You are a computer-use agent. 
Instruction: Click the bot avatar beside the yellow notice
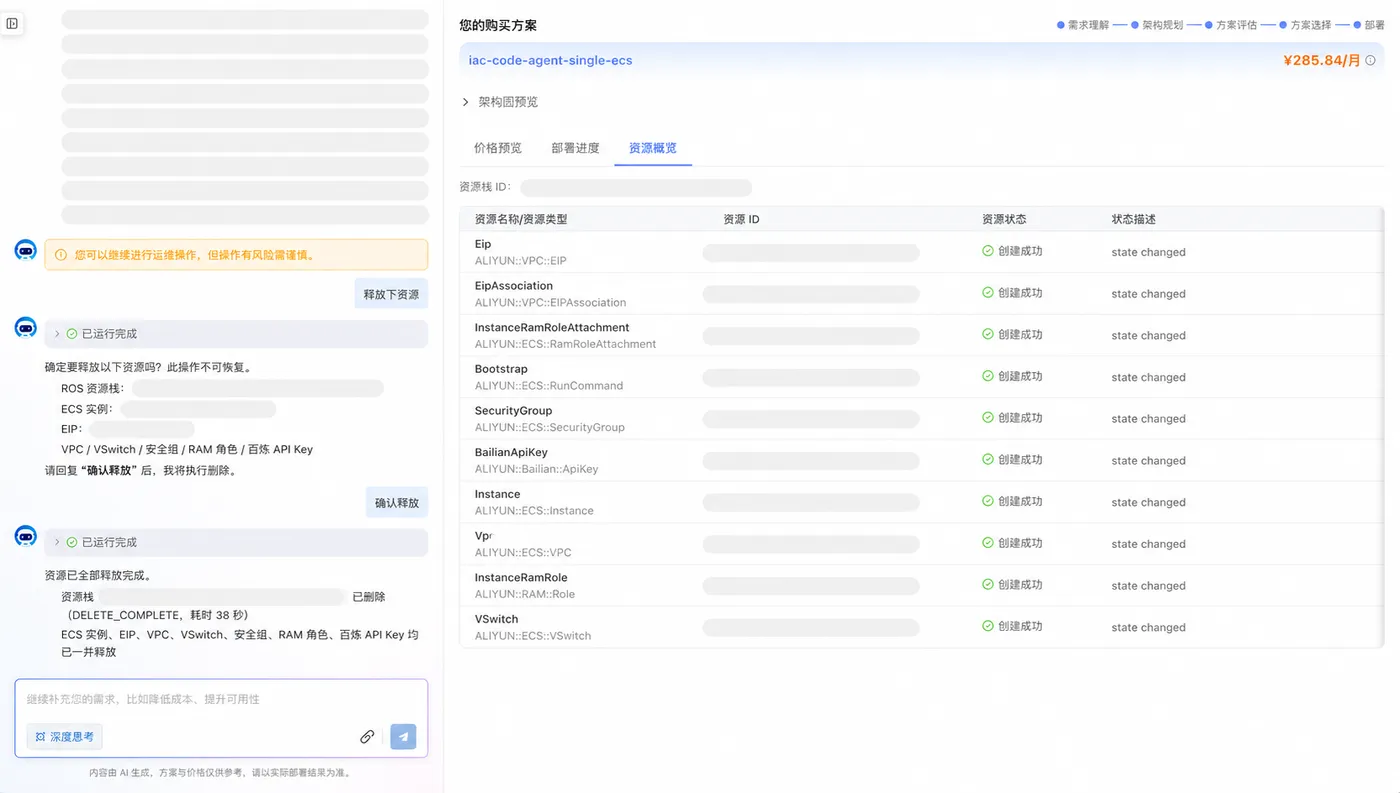click(26, 250)
